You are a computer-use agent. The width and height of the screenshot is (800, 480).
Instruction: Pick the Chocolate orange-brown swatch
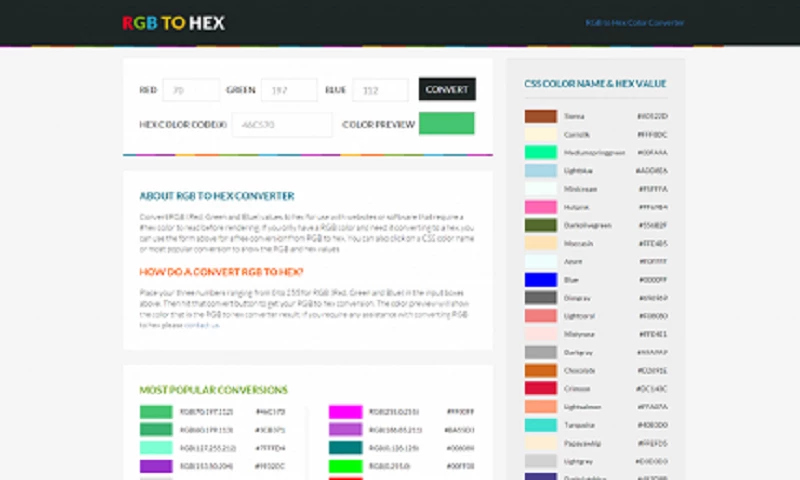click(x=541, y=370)
